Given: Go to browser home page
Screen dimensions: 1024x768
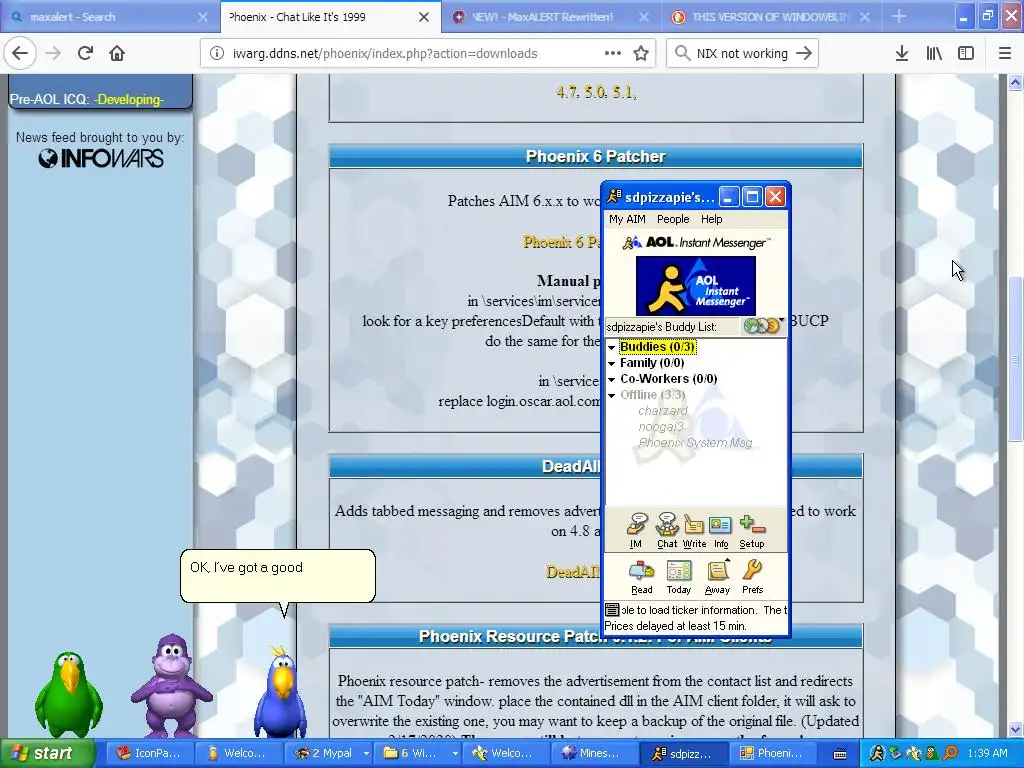Looking at the screenshot, I should [117, 54].
